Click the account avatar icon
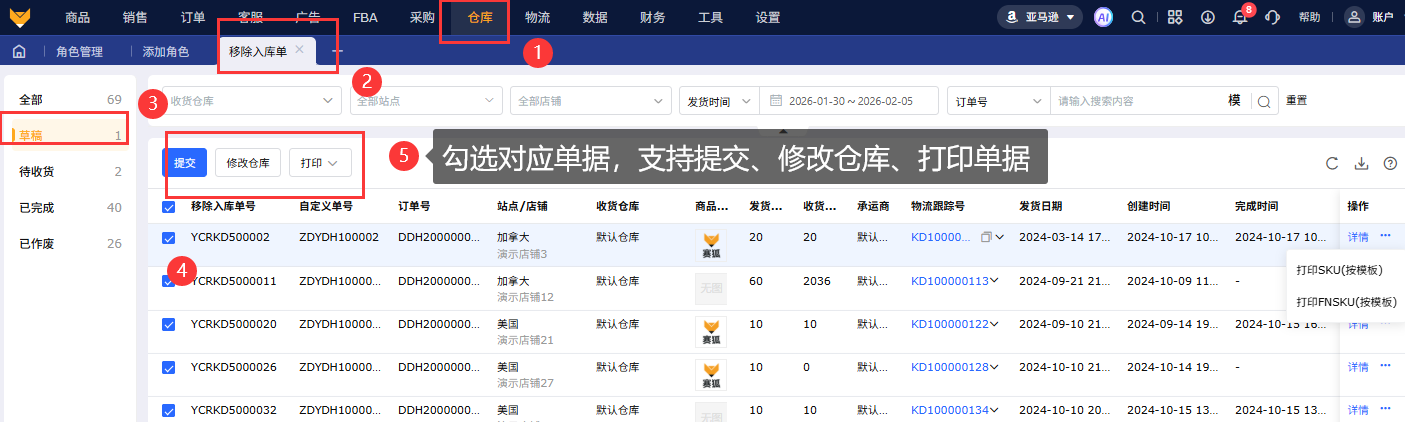This screenshot has height=422, width=1405. click(1354, 17)
